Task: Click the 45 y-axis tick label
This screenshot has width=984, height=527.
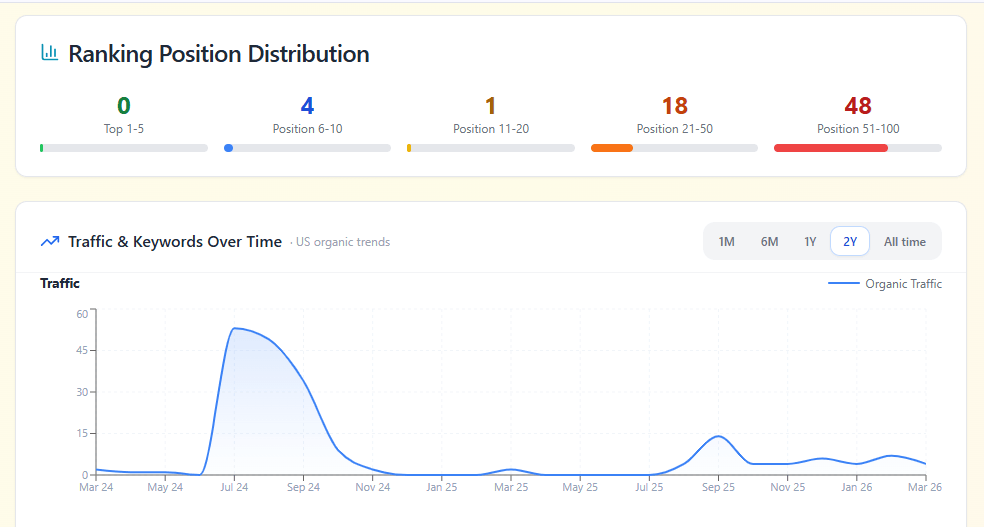Action: pos(82,350)
